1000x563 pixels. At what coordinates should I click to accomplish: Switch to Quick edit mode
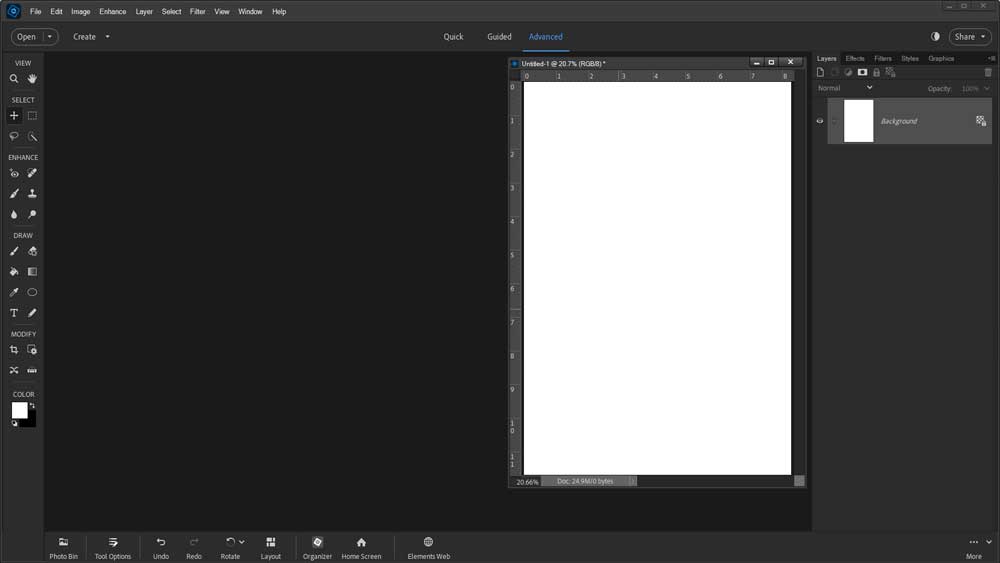tap(453, 36)
